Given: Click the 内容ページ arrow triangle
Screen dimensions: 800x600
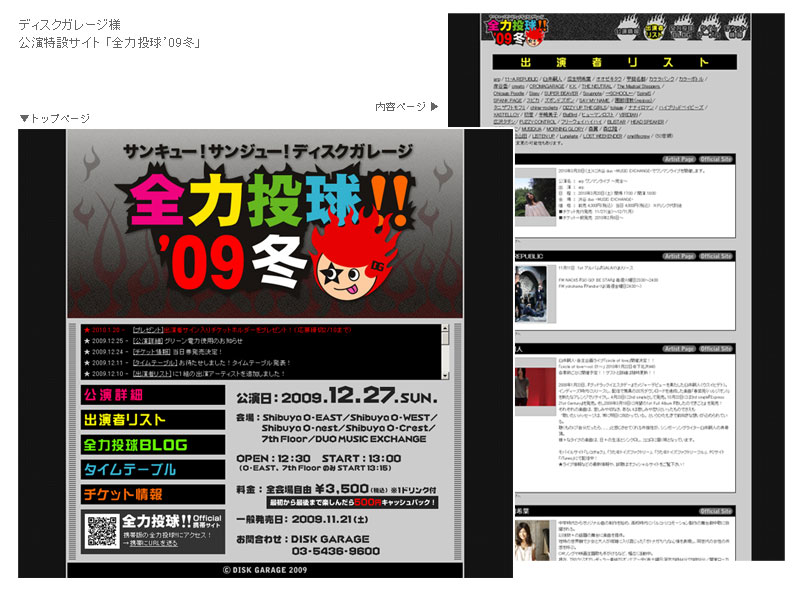Looking at the screenshot, I should pos(434,106).
